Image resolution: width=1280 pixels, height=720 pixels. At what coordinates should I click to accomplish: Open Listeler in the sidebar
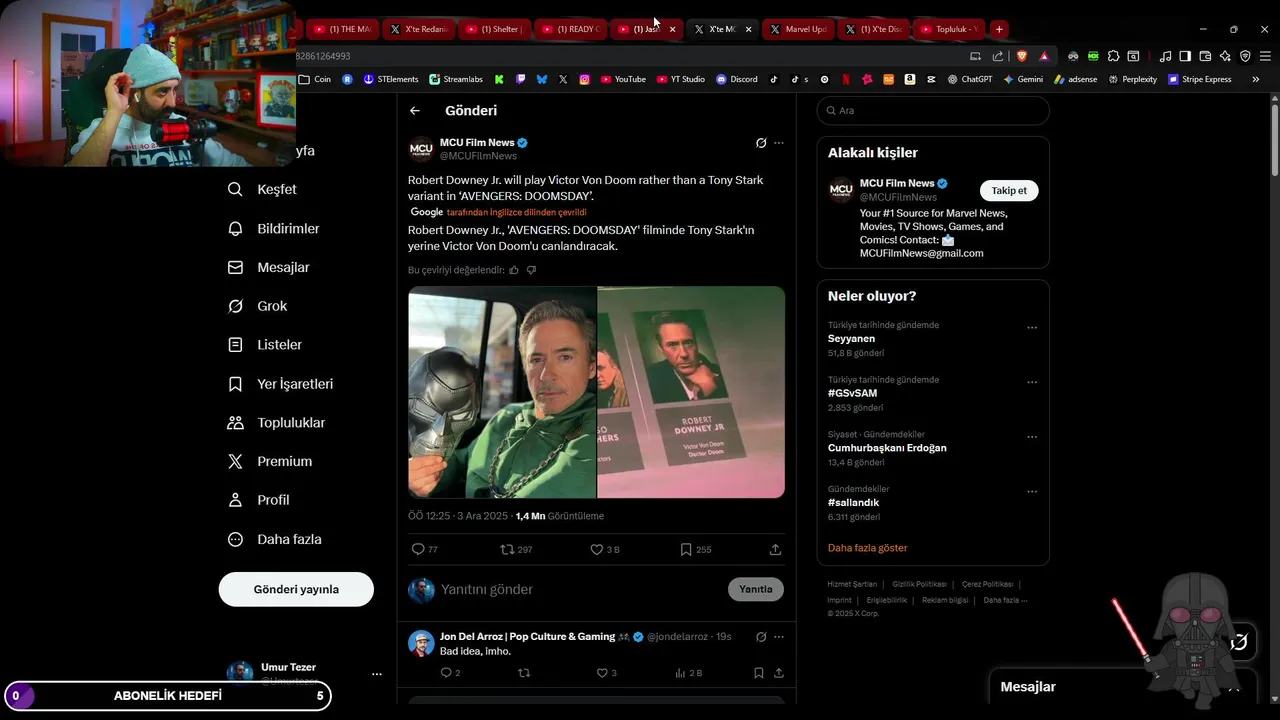[x=265, y=345]
